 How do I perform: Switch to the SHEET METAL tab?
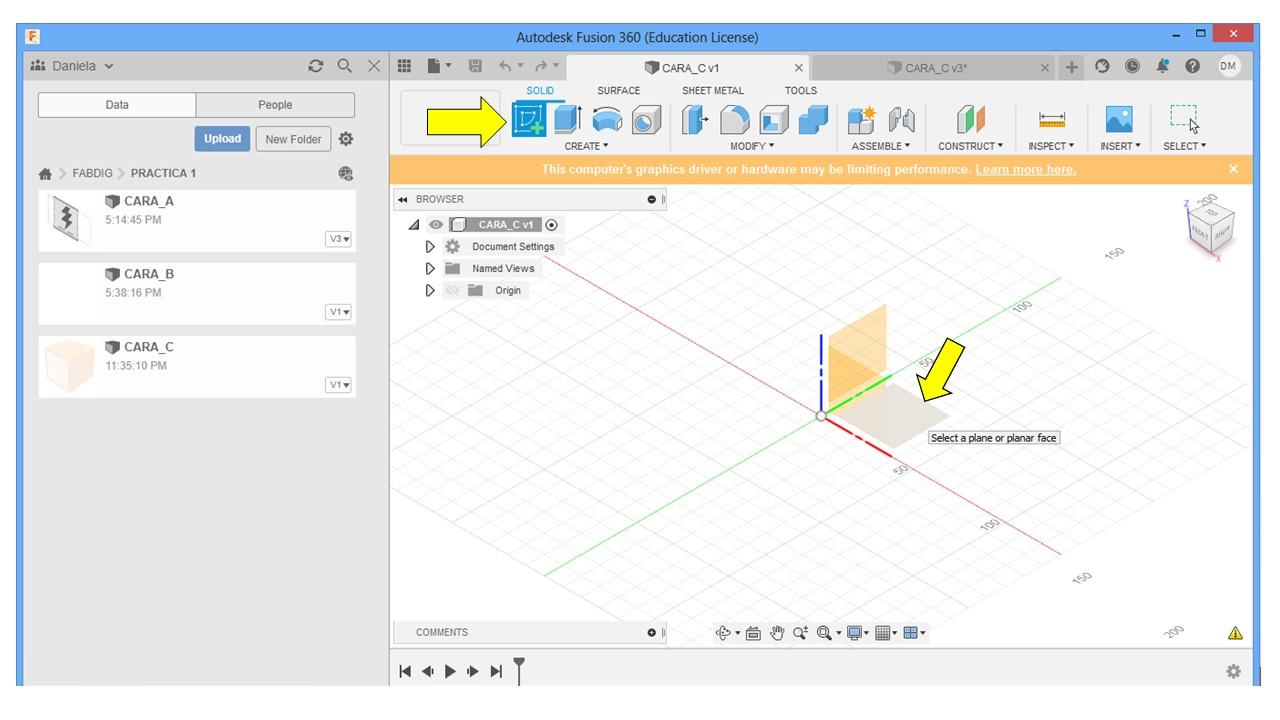(x=713, y=91)
